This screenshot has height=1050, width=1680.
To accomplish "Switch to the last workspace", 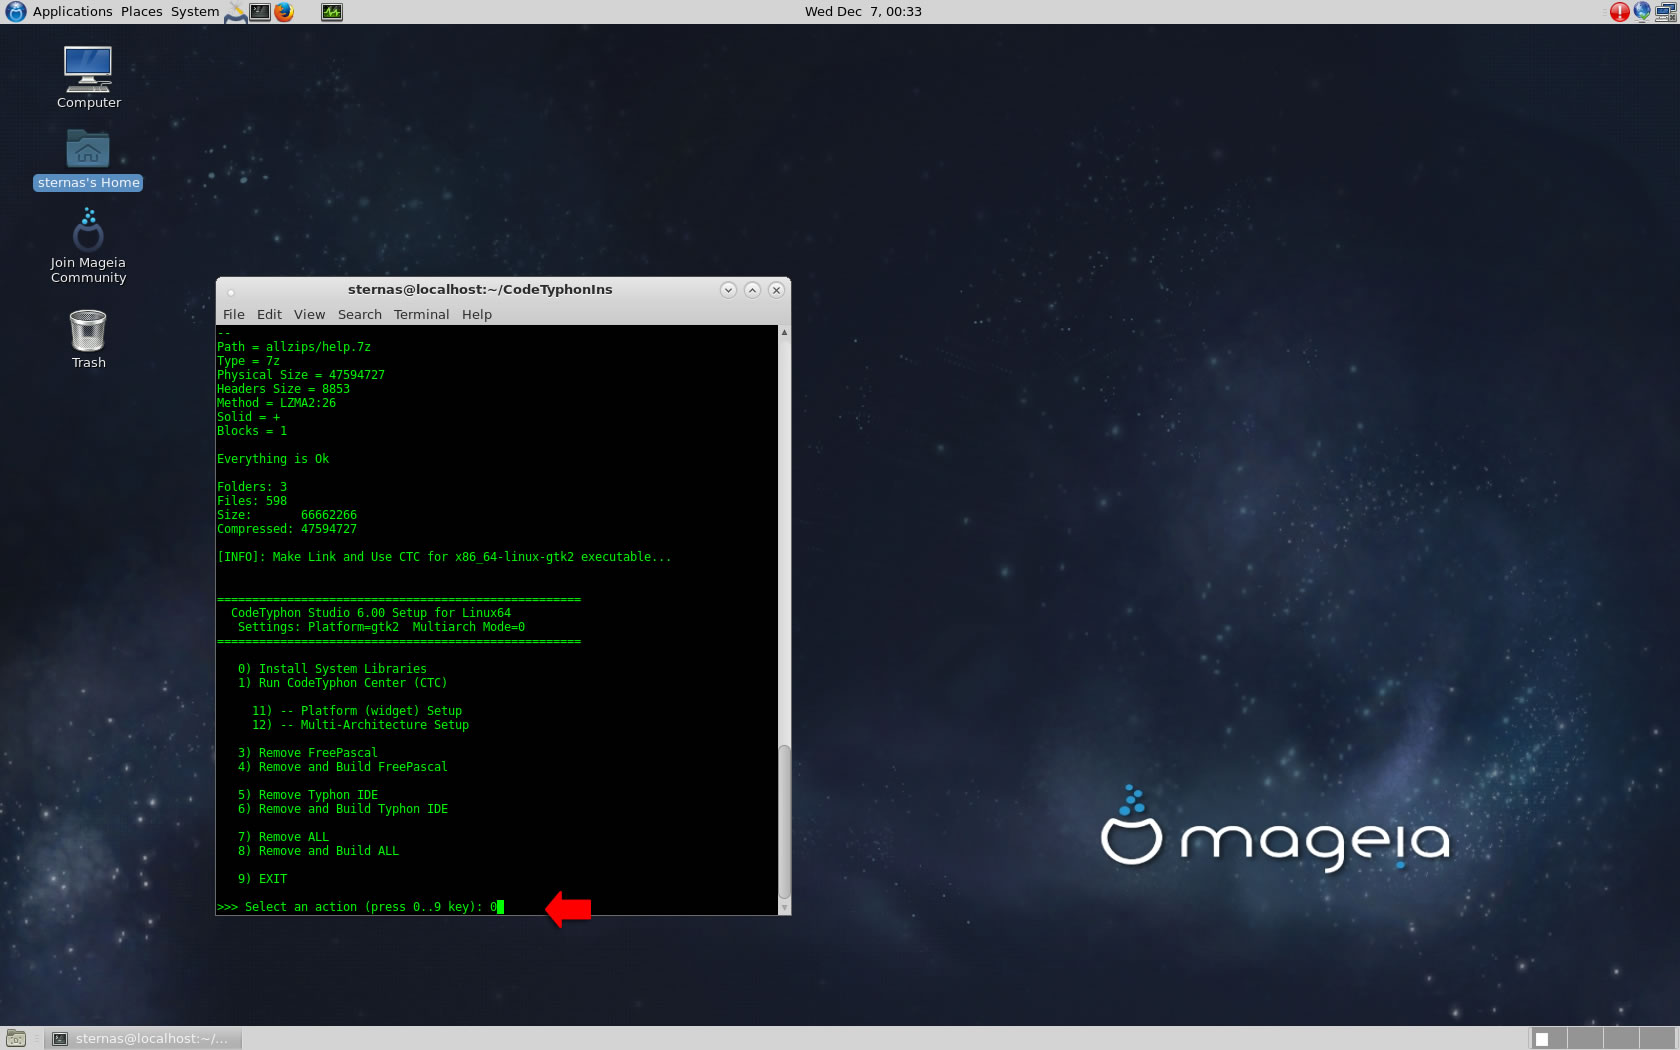I will pyautogui.click(x=1657, y=1039).
